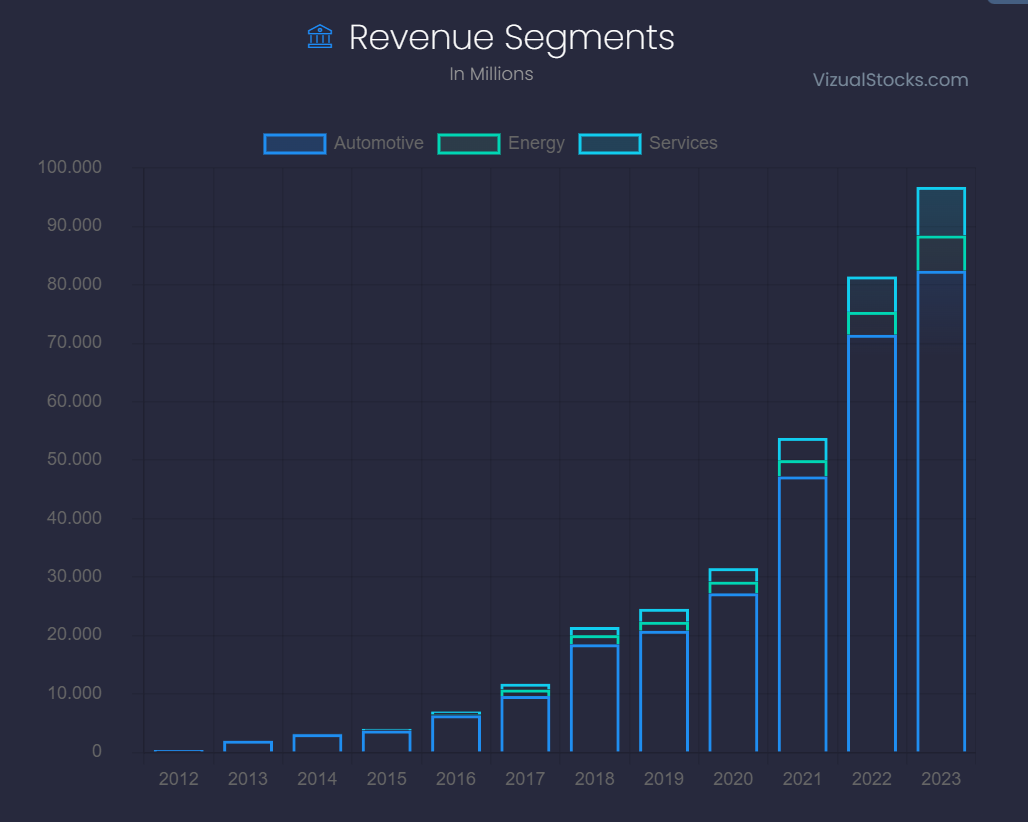This screenshot has width=1028, height=822.
Task: Click the 2022 Services bar segment
Action: (871, 295)
